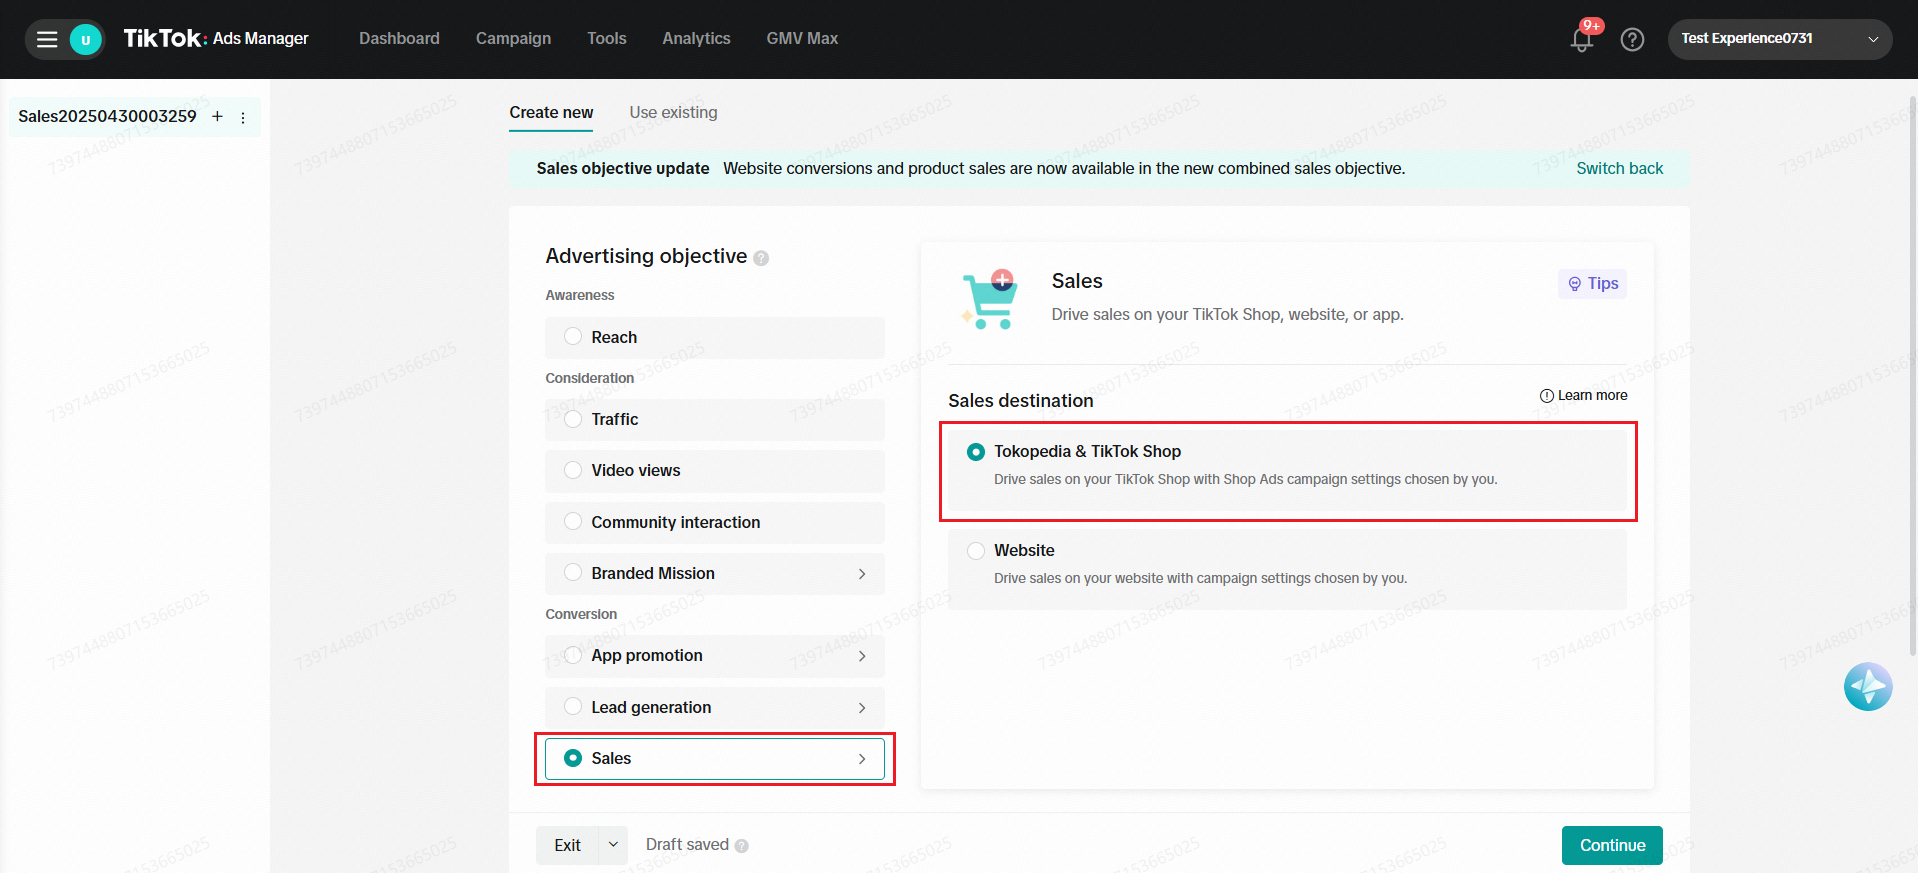The image size is (1918, 873).
Task: Open the hamburger navigation menu
Action: click(x=47, y=40)
